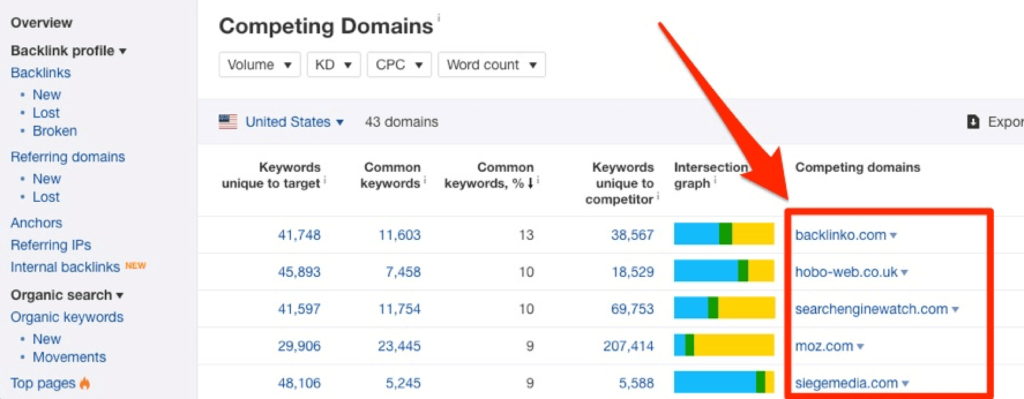Open the Volume filter dropdown
Screen dimensions: 1024x399
click(x=259, y=65)
